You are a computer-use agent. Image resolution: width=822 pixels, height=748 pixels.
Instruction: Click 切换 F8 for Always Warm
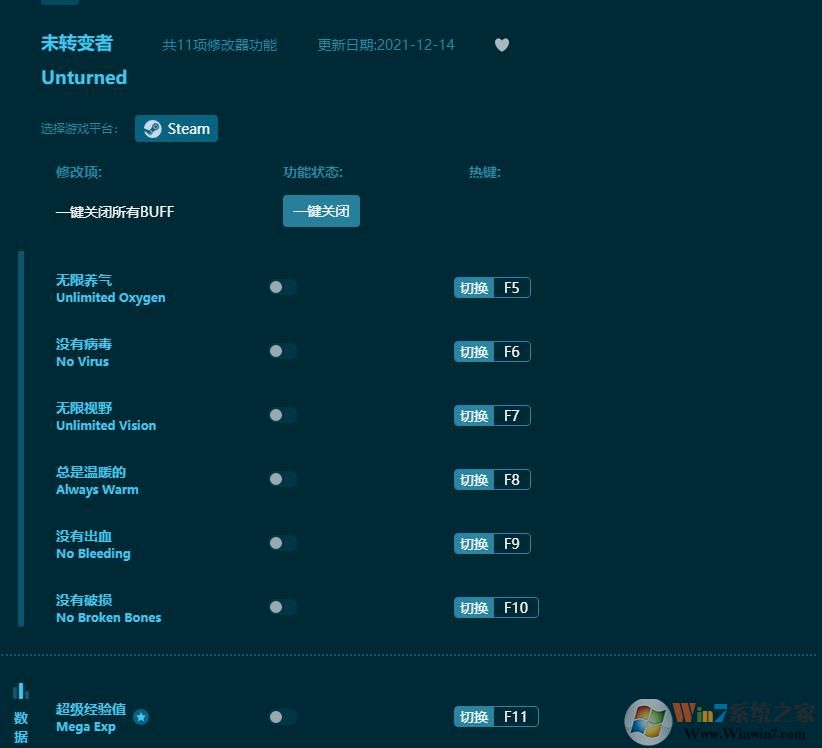point(491,479)
